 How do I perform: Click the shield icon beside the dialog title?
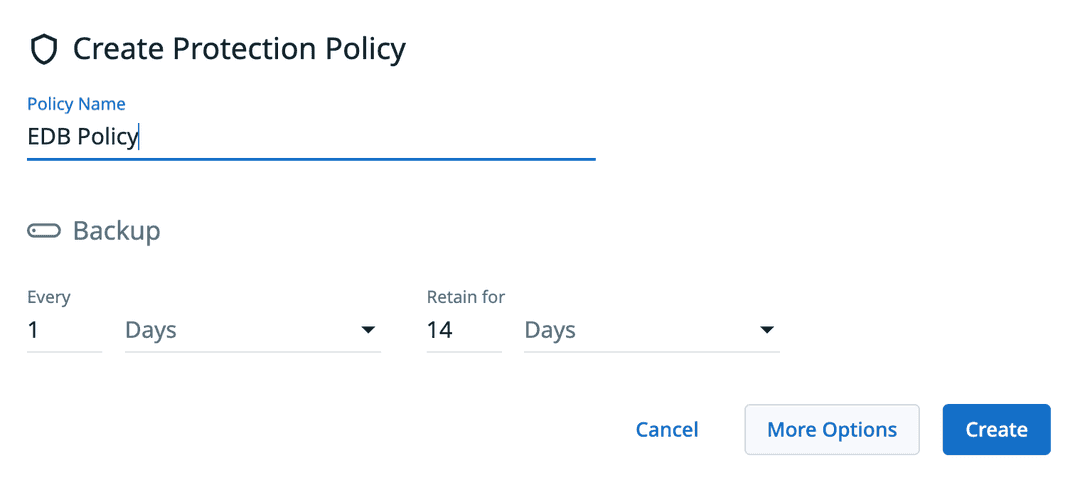[45, 49]
